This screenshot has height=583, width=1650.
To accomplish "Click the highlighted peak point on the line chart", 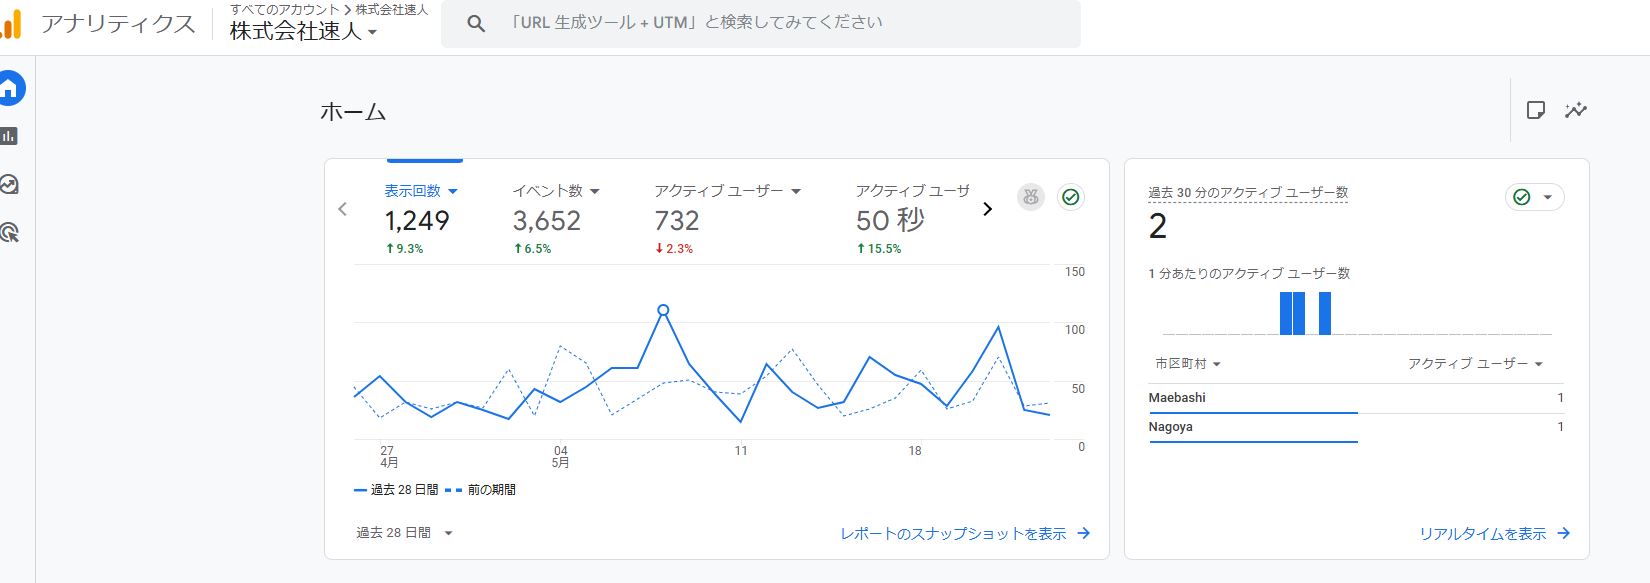I will click(663, 310).
